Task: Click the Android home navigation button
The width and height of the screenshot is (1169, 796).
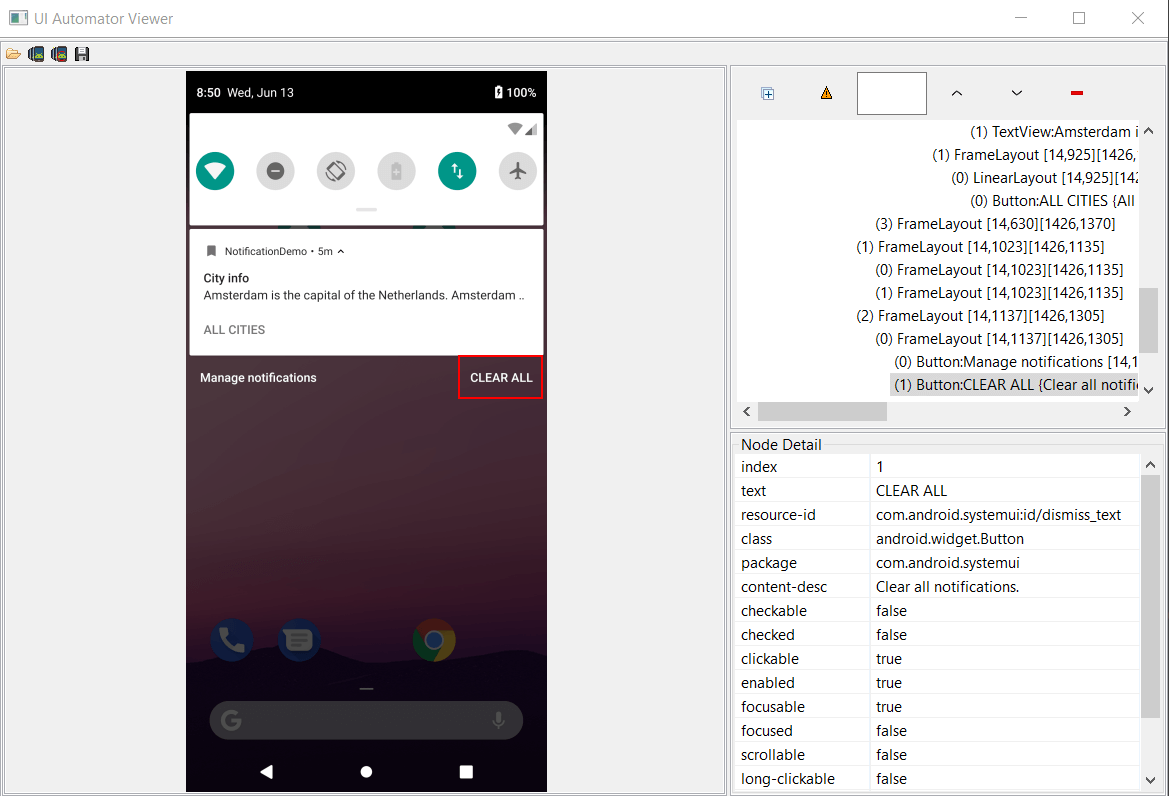Action: click(366, 771)
